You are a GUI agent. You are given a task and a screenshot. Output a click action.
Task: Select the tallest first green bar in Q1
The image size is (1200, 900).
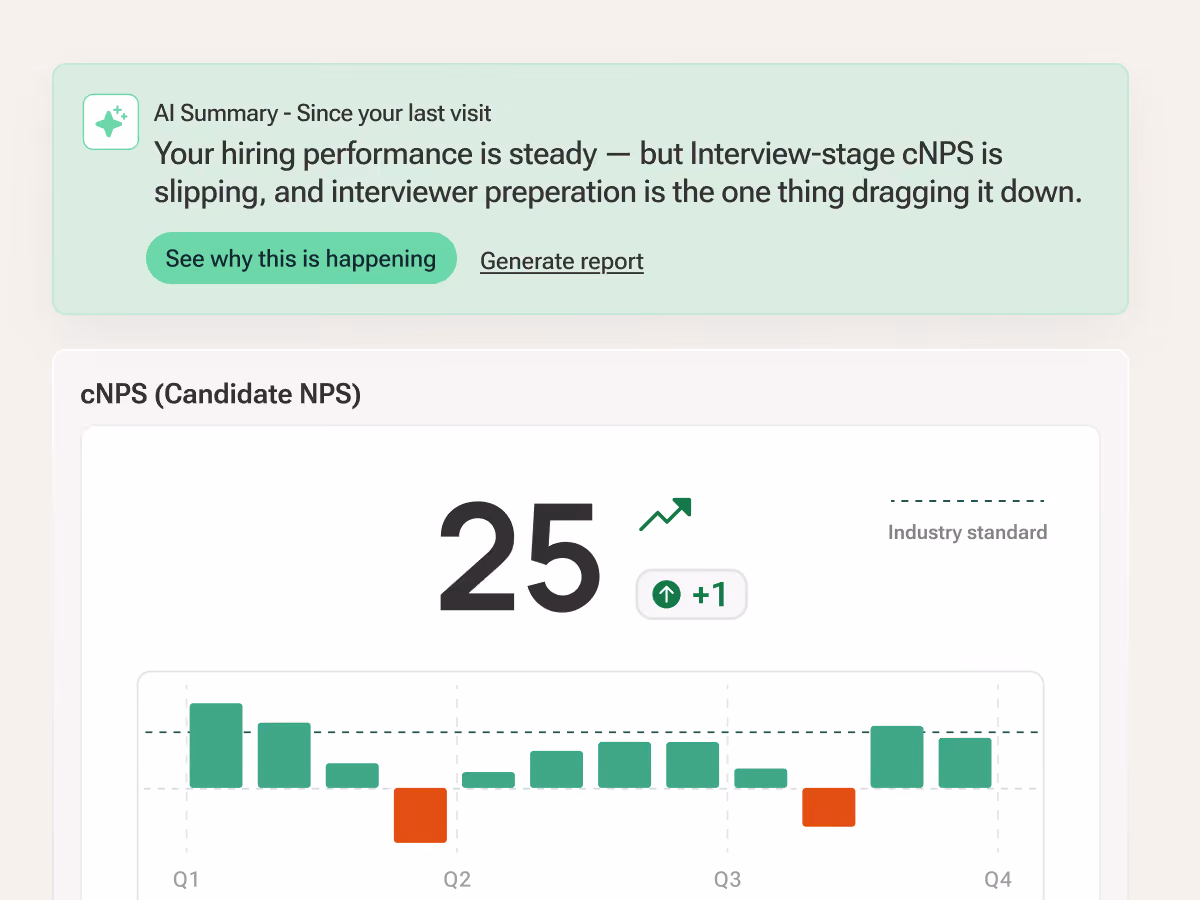[x=216, y=745]
